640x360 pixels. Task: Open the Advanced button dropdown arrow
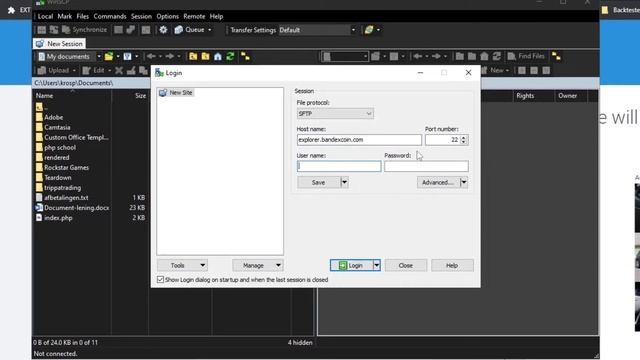464,182
